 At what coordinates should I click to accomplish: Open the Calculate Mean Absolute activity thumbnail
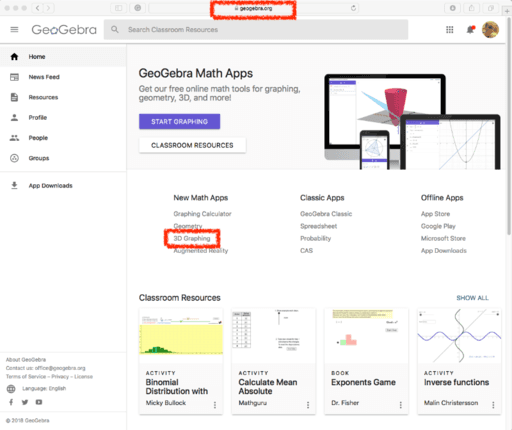274,336
